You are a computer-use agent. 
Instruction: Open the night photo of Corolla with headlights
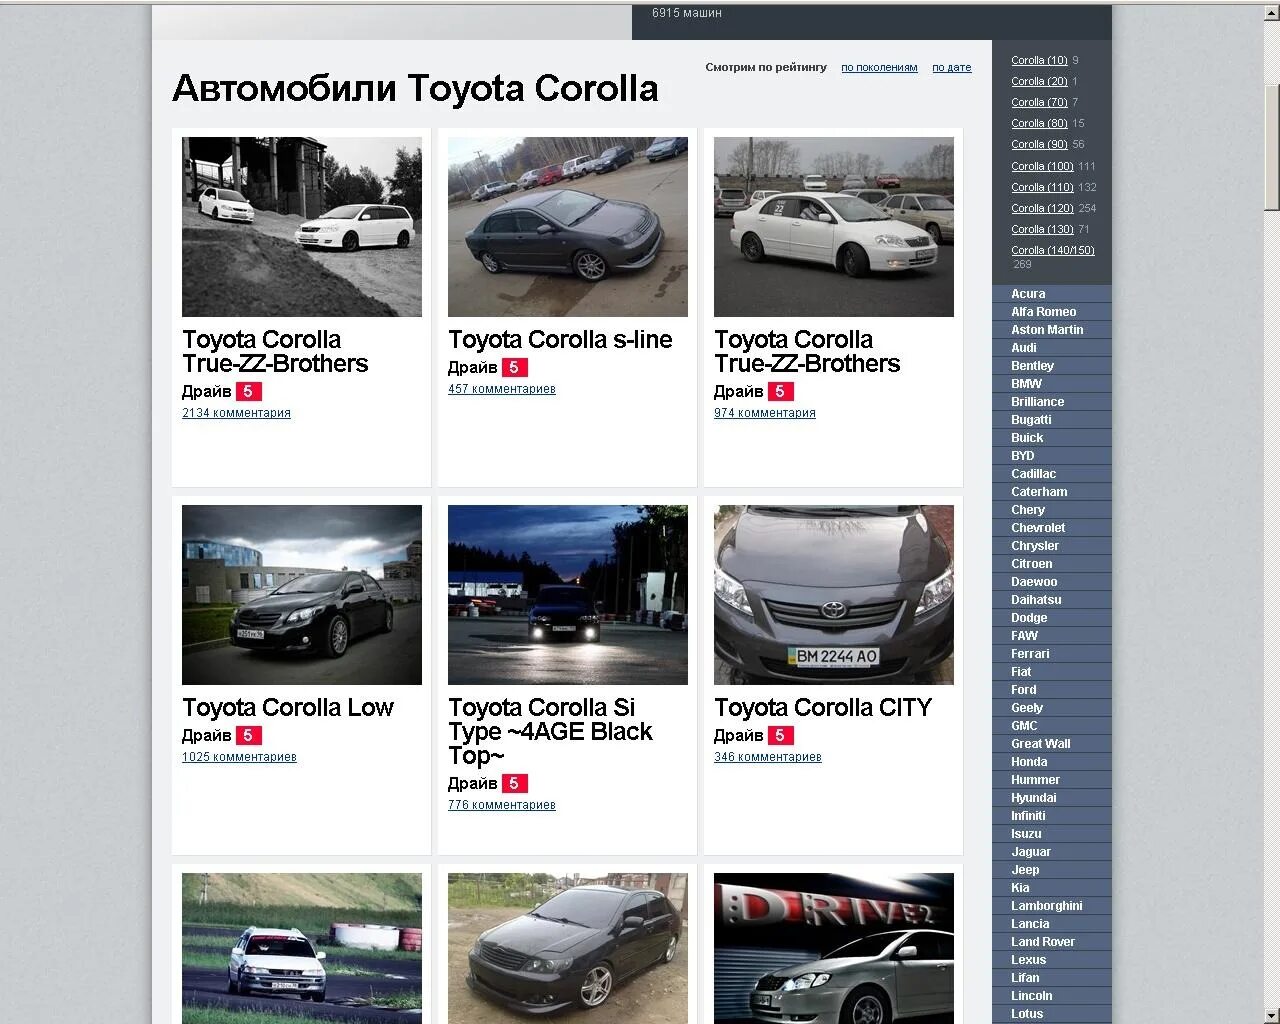point(568,595)
